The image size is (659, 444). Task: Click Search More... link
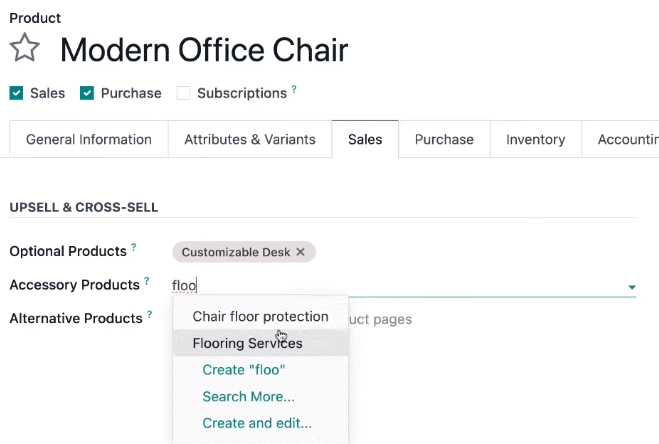pos(248,396)
